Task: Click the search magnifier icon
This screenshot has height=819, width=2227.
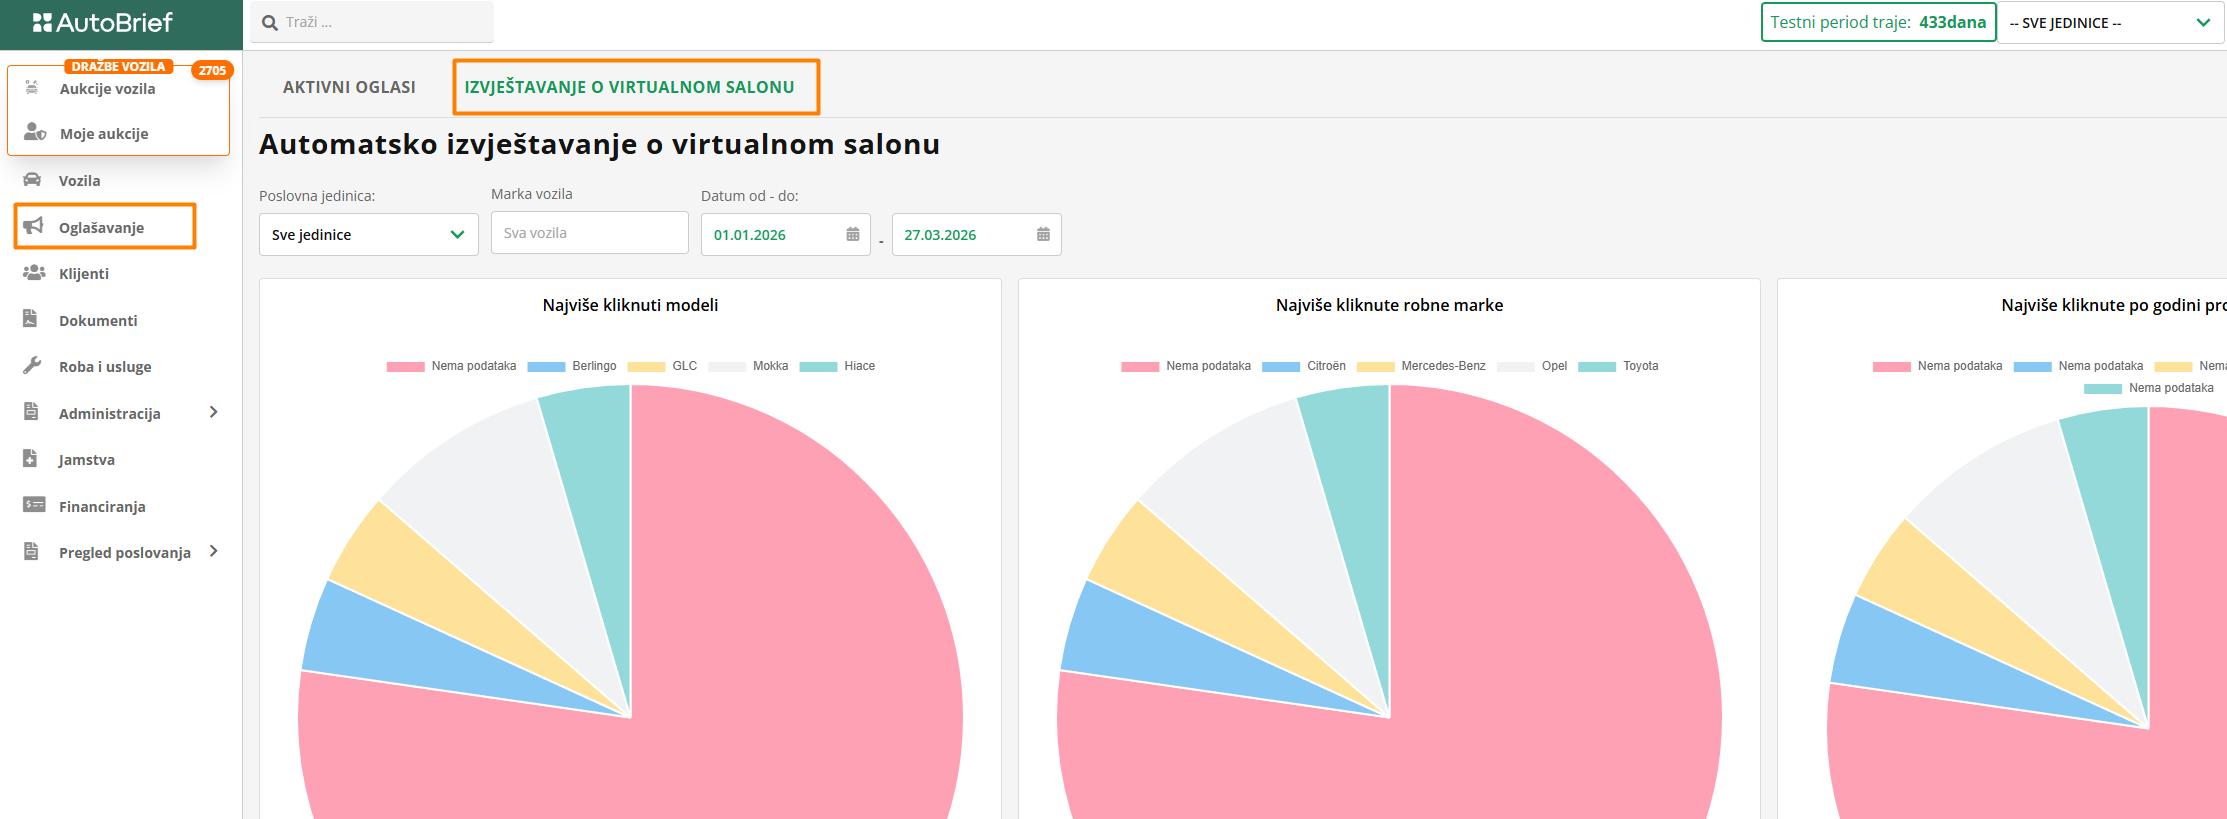Action: click(270, 23)
